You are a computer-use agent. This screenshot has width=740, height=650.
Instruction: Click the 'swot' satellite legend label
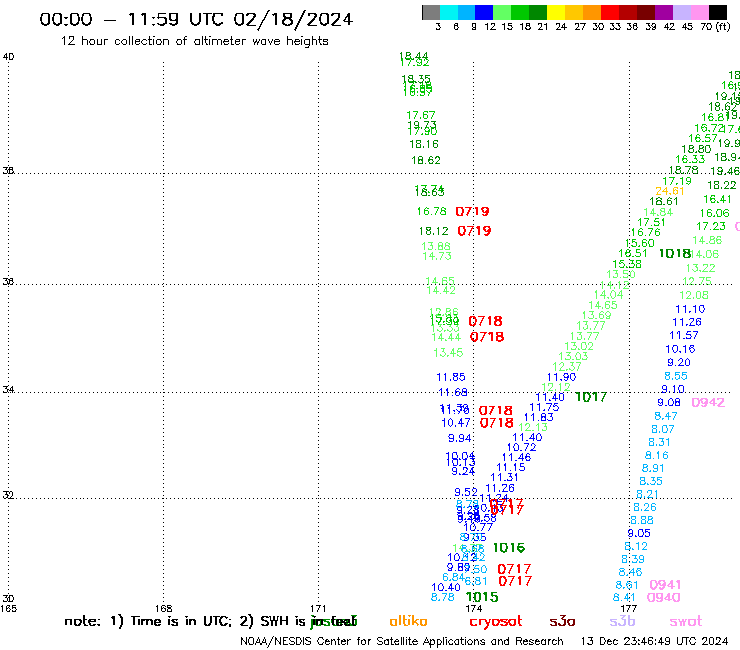click(686, 621)
